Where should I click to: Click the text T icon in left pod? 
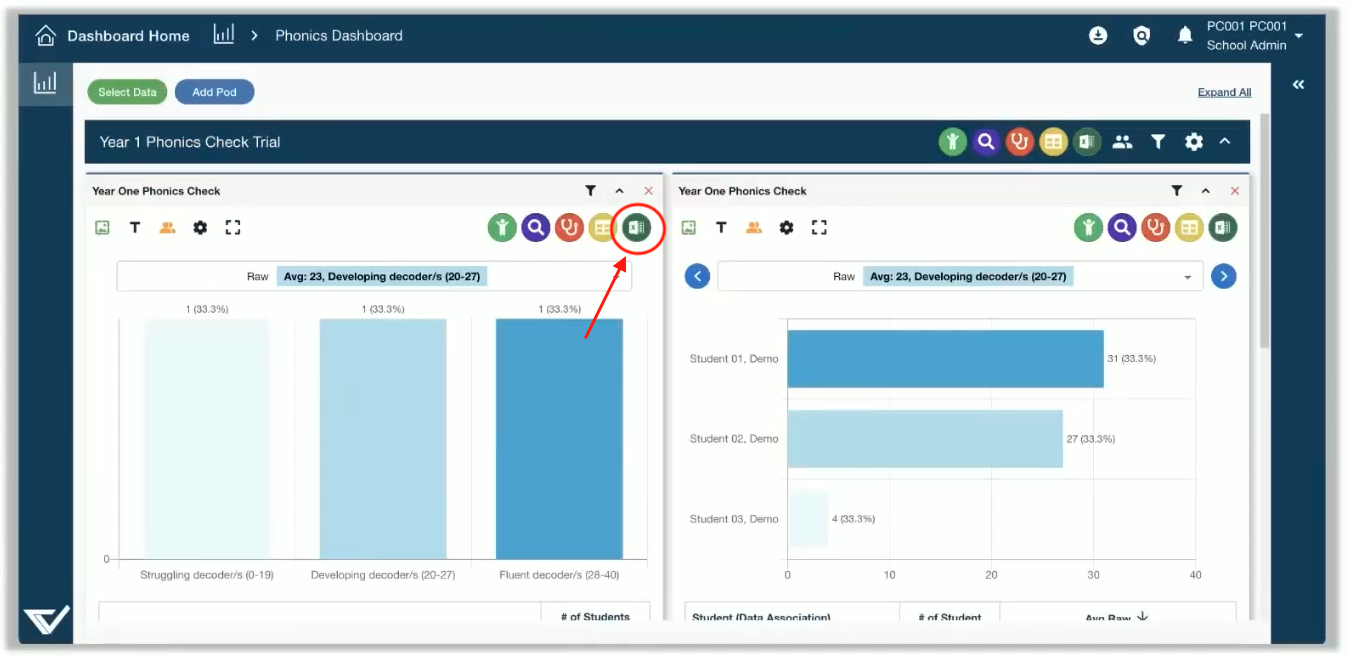134,228
